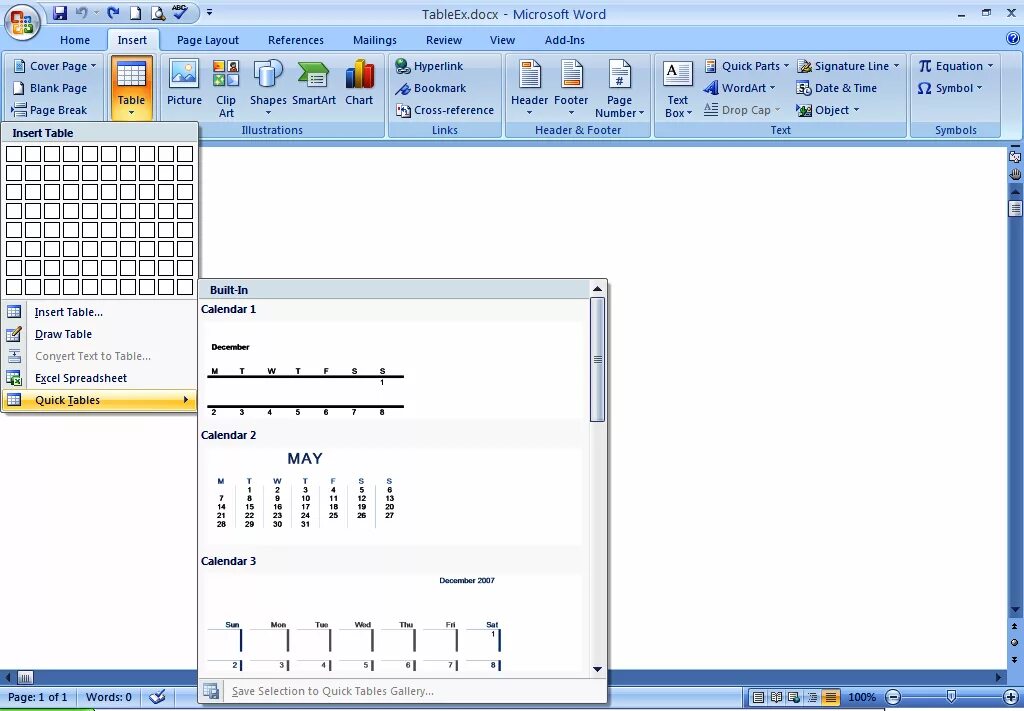Switch to Draft view icon
Viewport: 1024px width, 711px height.
[x=831, y=697]
